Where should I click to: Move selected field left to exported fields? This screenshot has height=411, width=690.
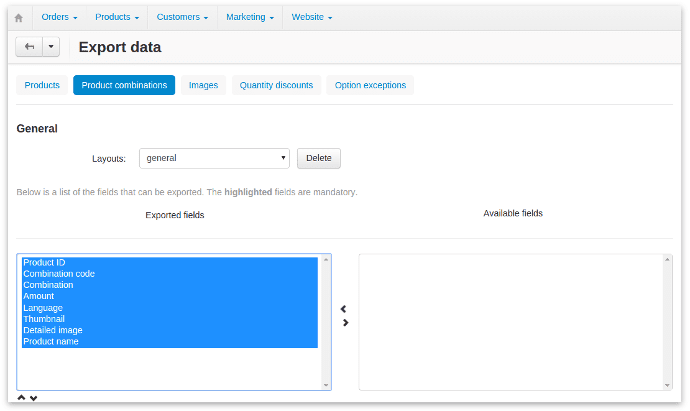click(x=344, y=309)
